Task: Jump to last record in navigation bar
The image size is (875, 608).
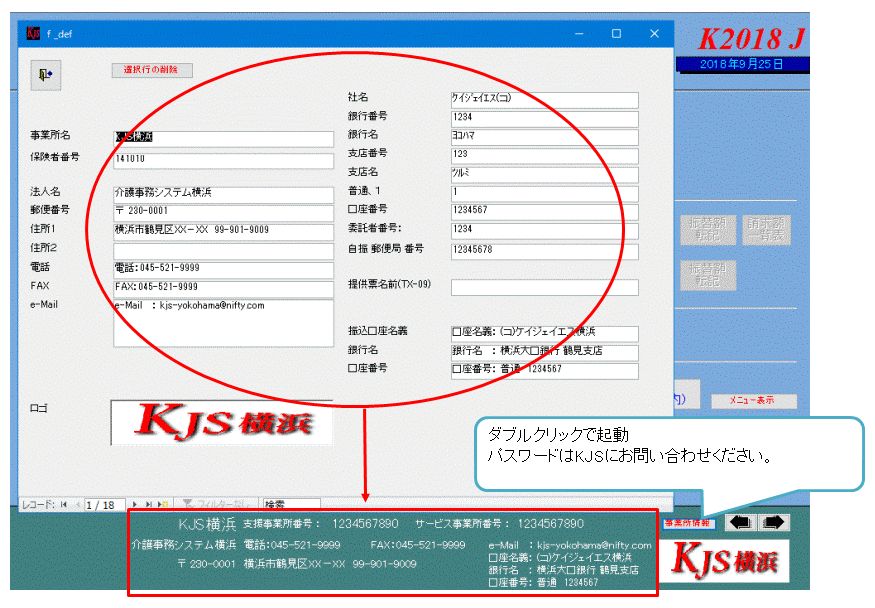Action: pos(150,505)
